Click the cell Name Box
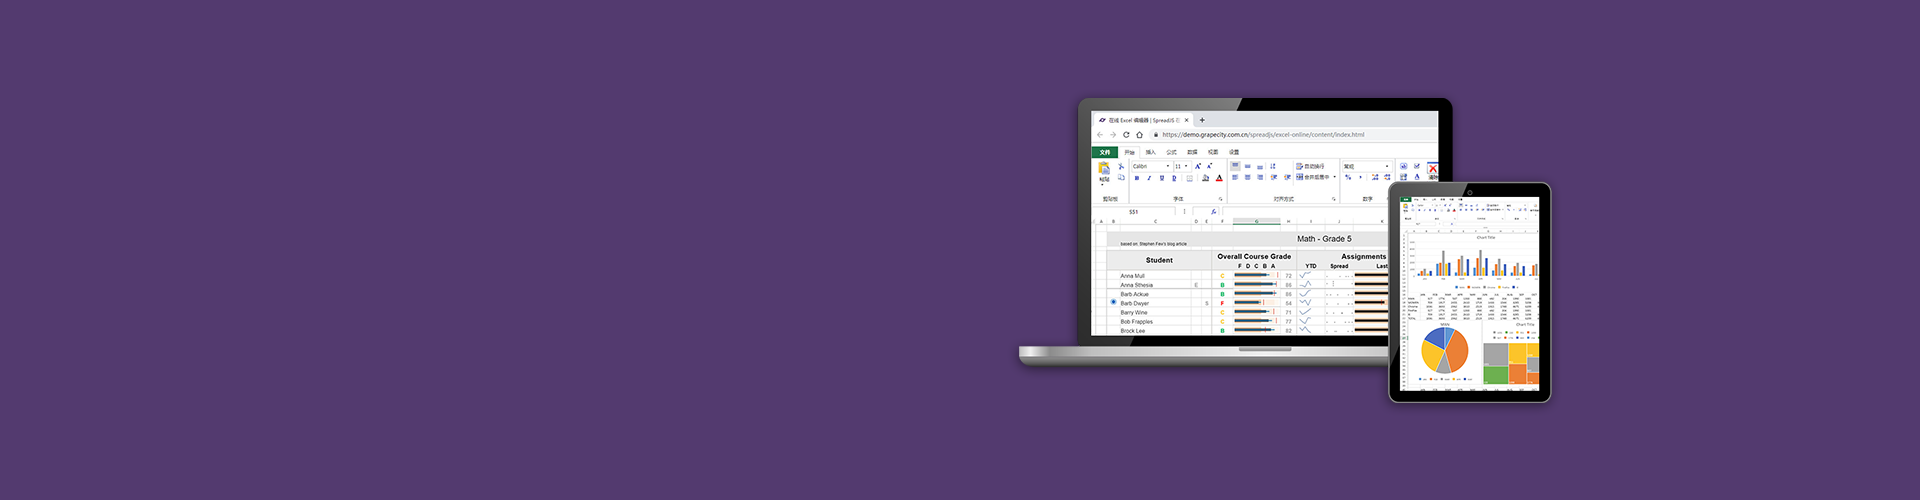Screen dimensions: 1920x500 coord(1134,212)
